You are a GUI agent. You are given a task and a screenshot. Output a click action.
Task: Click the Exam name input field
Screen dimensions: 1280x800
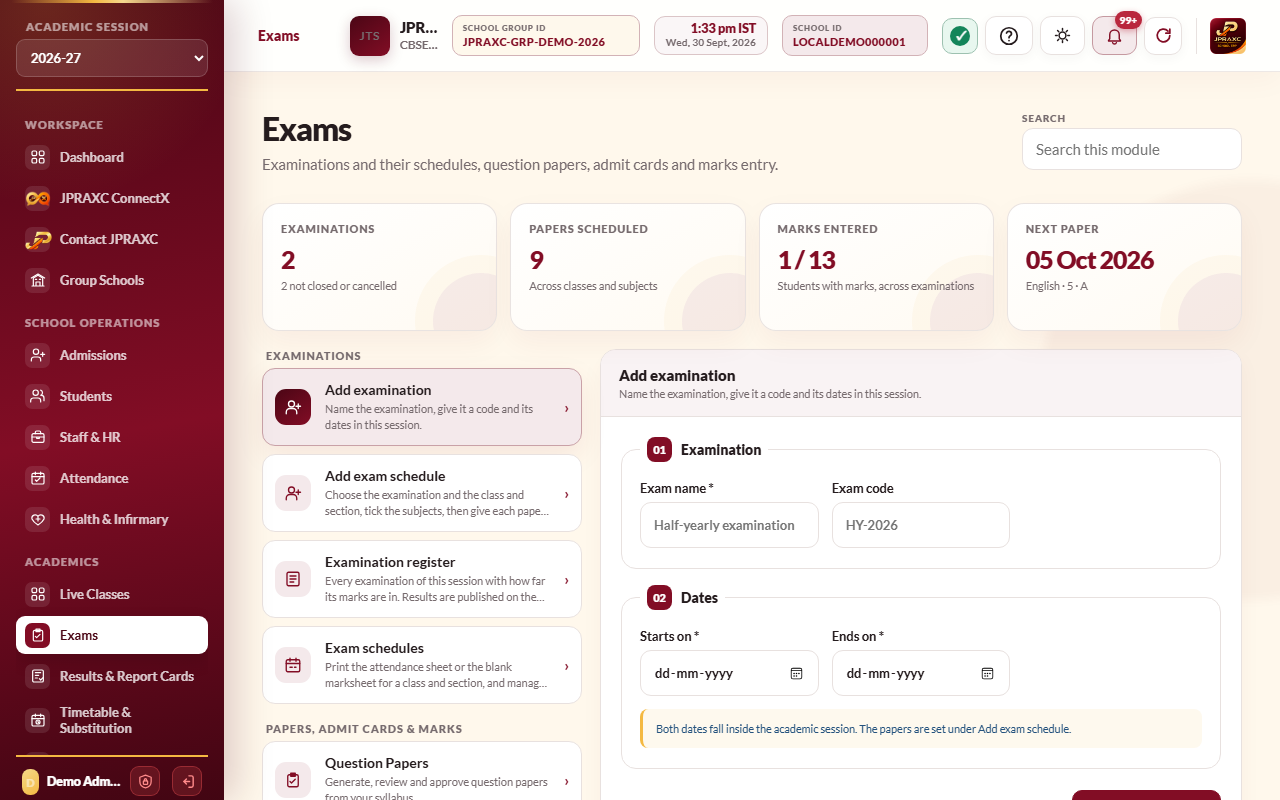tap(729, 525)
